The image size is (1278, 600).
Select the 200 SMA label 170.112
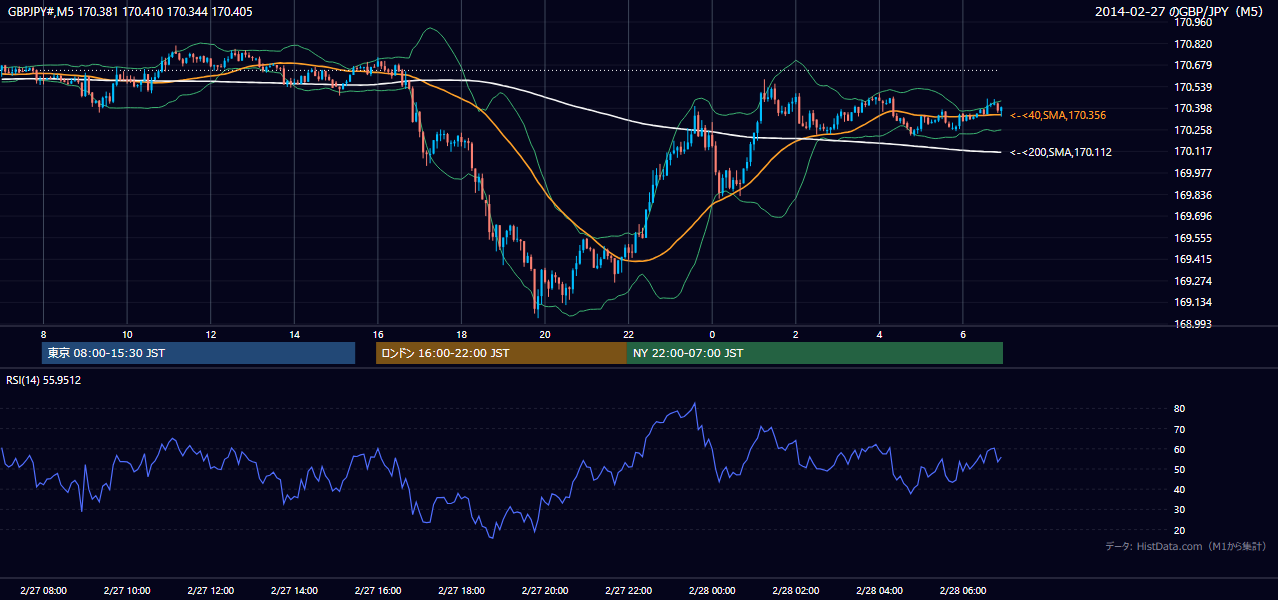1061,153
